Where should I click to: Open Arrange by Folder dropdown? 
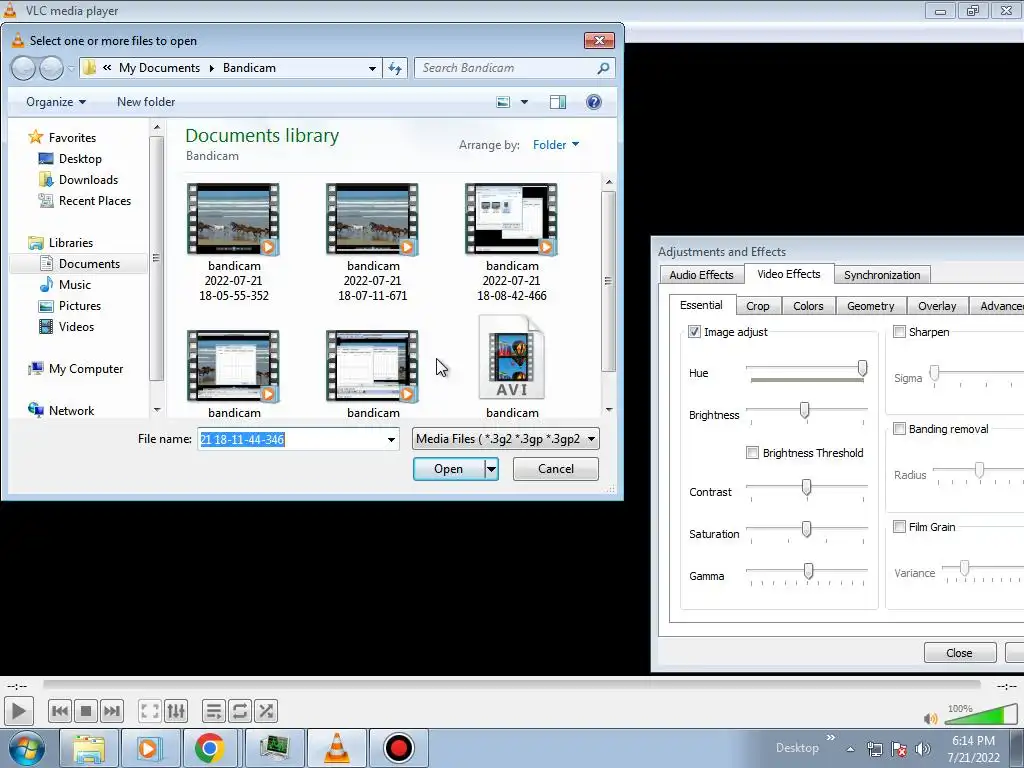click(x=556, y=145)
